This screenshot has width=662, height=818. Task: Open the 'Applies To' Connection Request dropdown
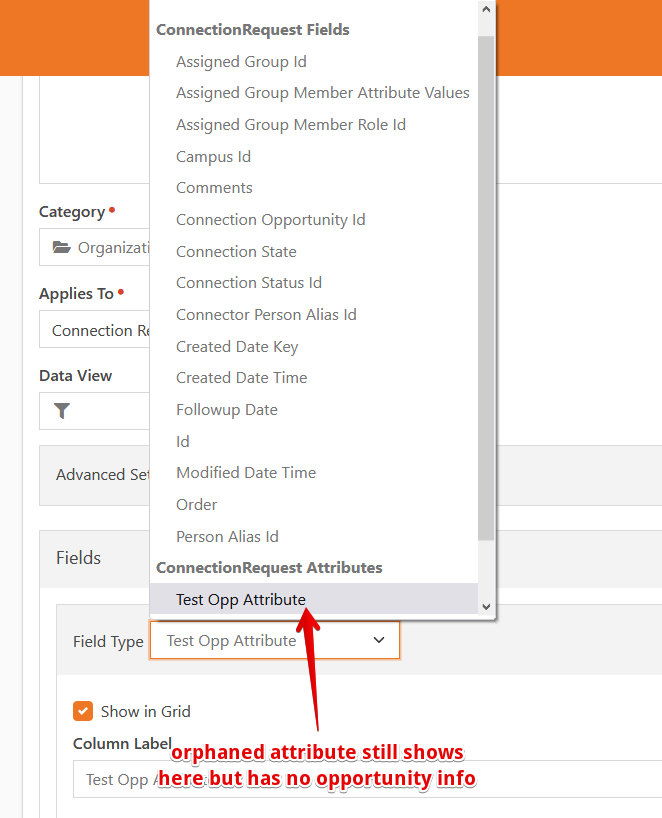tap(94, 330)
